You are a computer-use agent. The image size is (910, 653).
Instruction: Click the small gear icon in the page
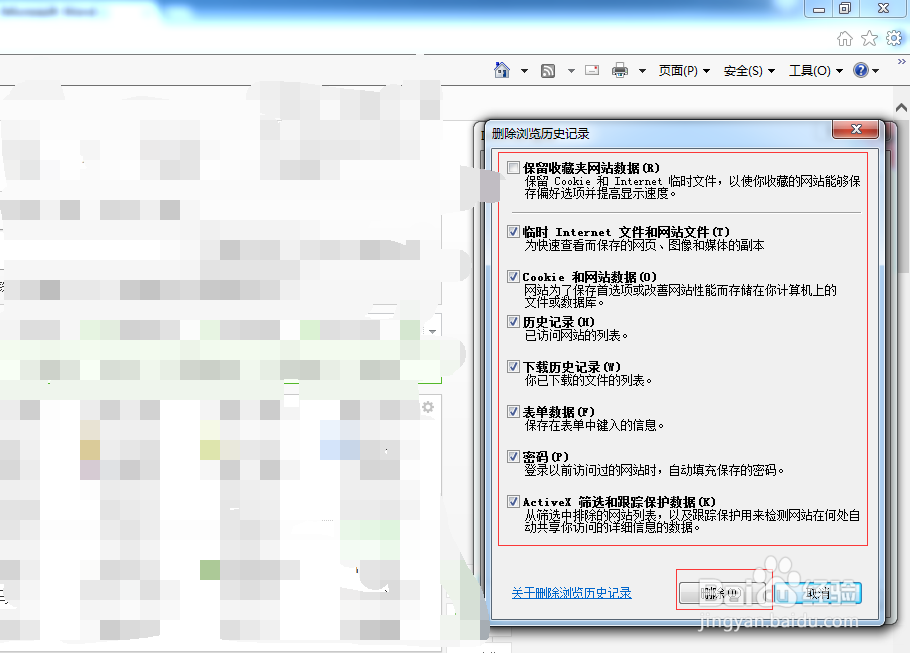tap(428, 407)
